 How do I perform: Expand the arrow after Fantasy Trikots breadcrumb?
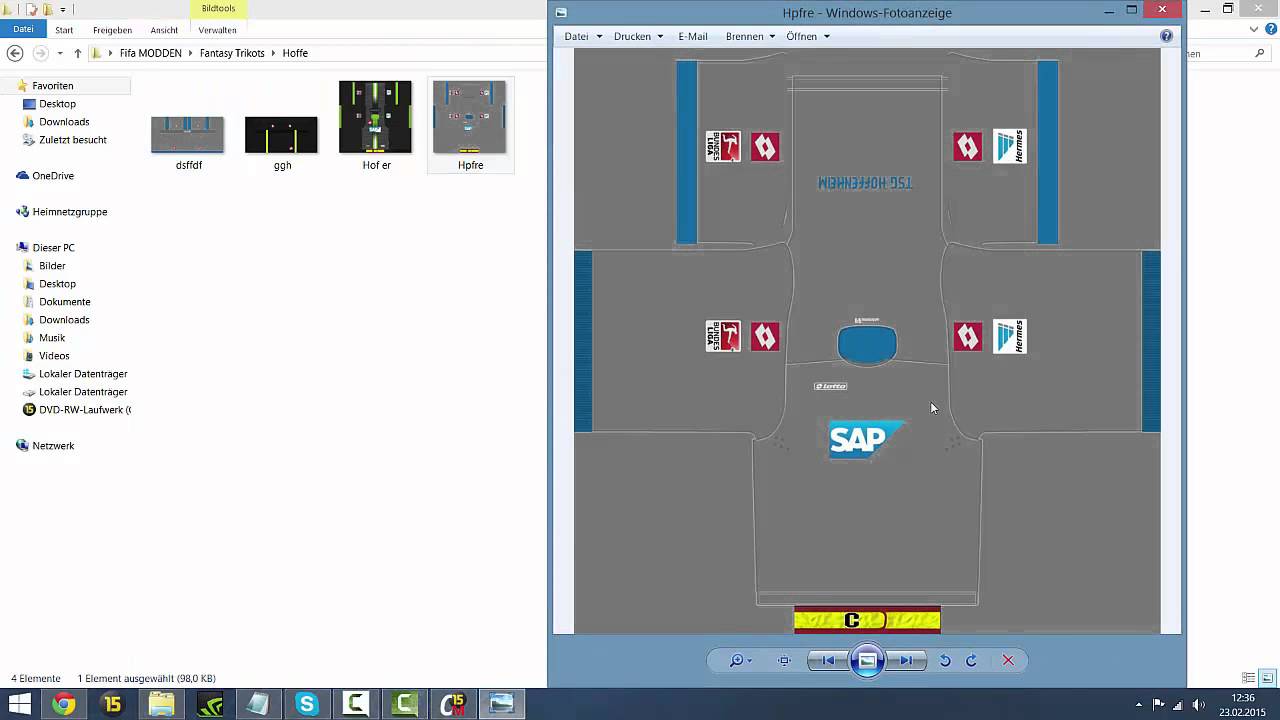(273, 53)
